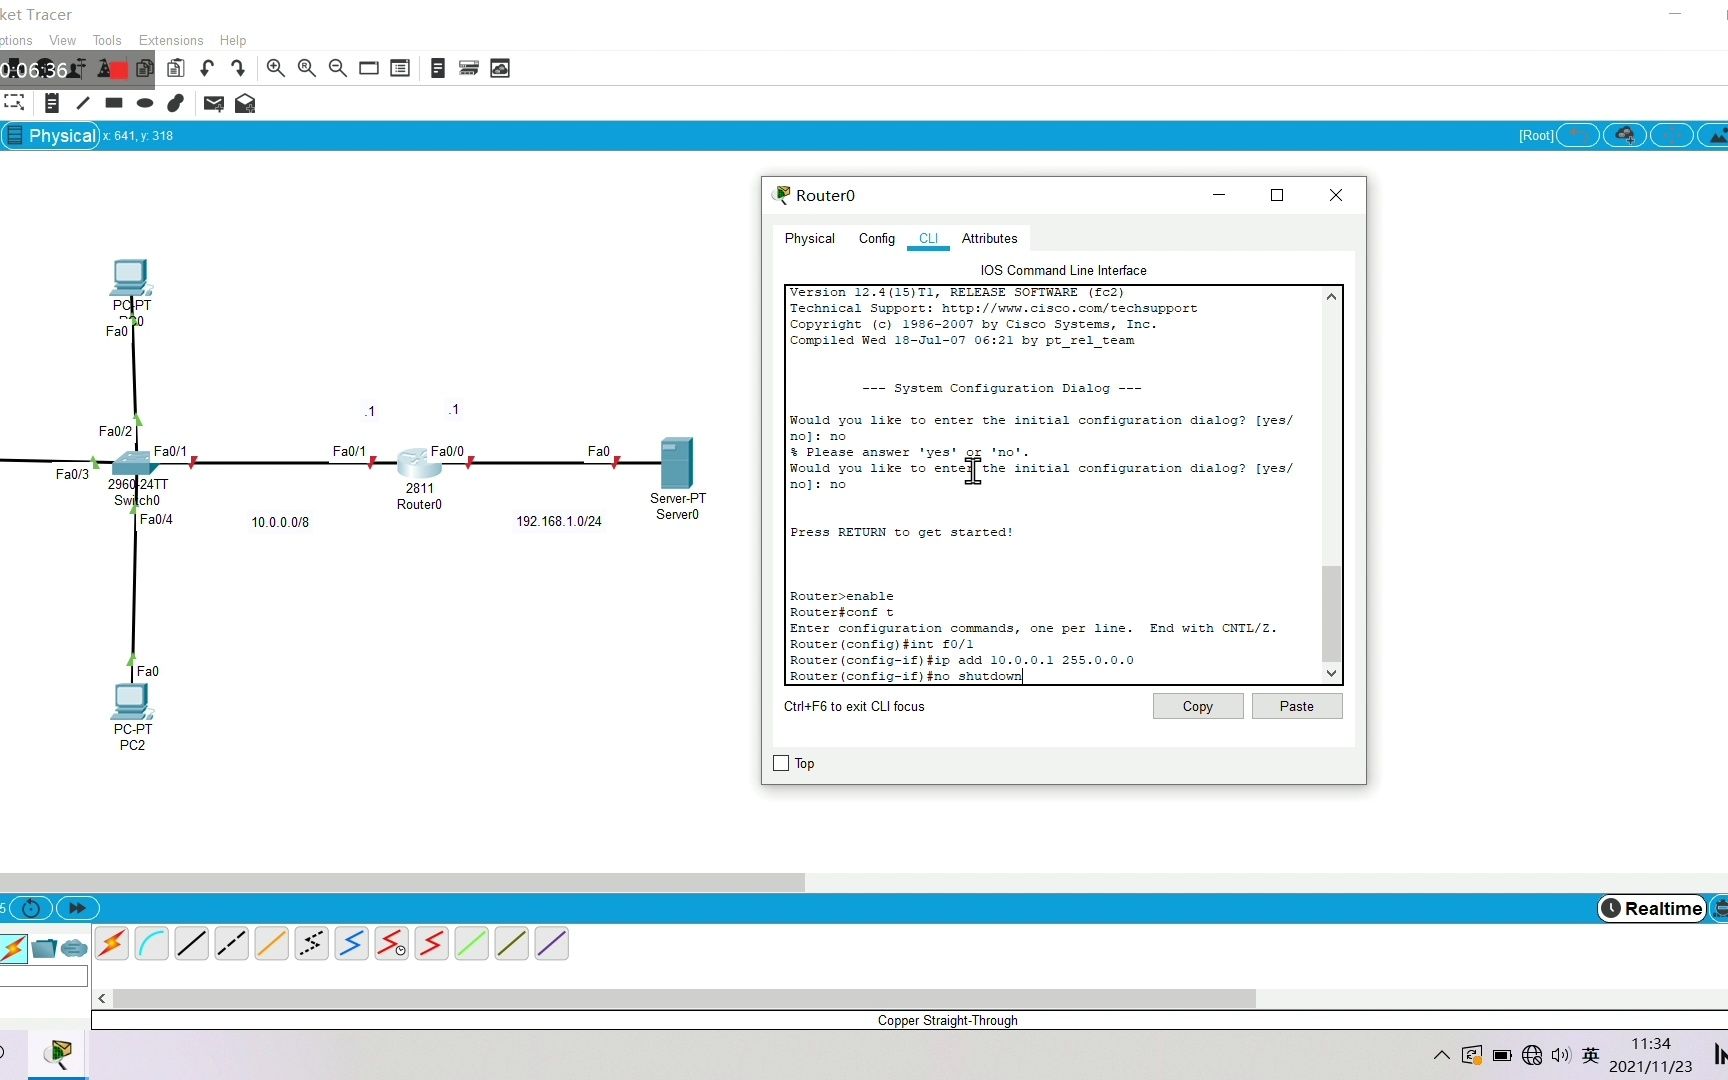The width and height of the screenshot is (1728, 1080).
Task: Choose the dashed Select tool
Action: pyautogui.click(x=14, y=102)
